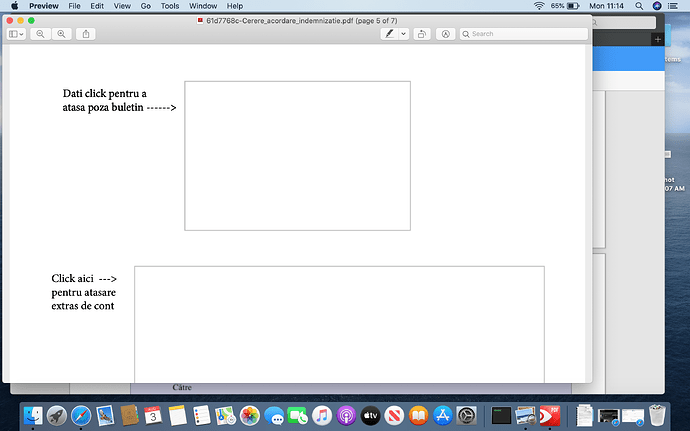
Task: Open the View menu
Action: click(x=122, y=6)
